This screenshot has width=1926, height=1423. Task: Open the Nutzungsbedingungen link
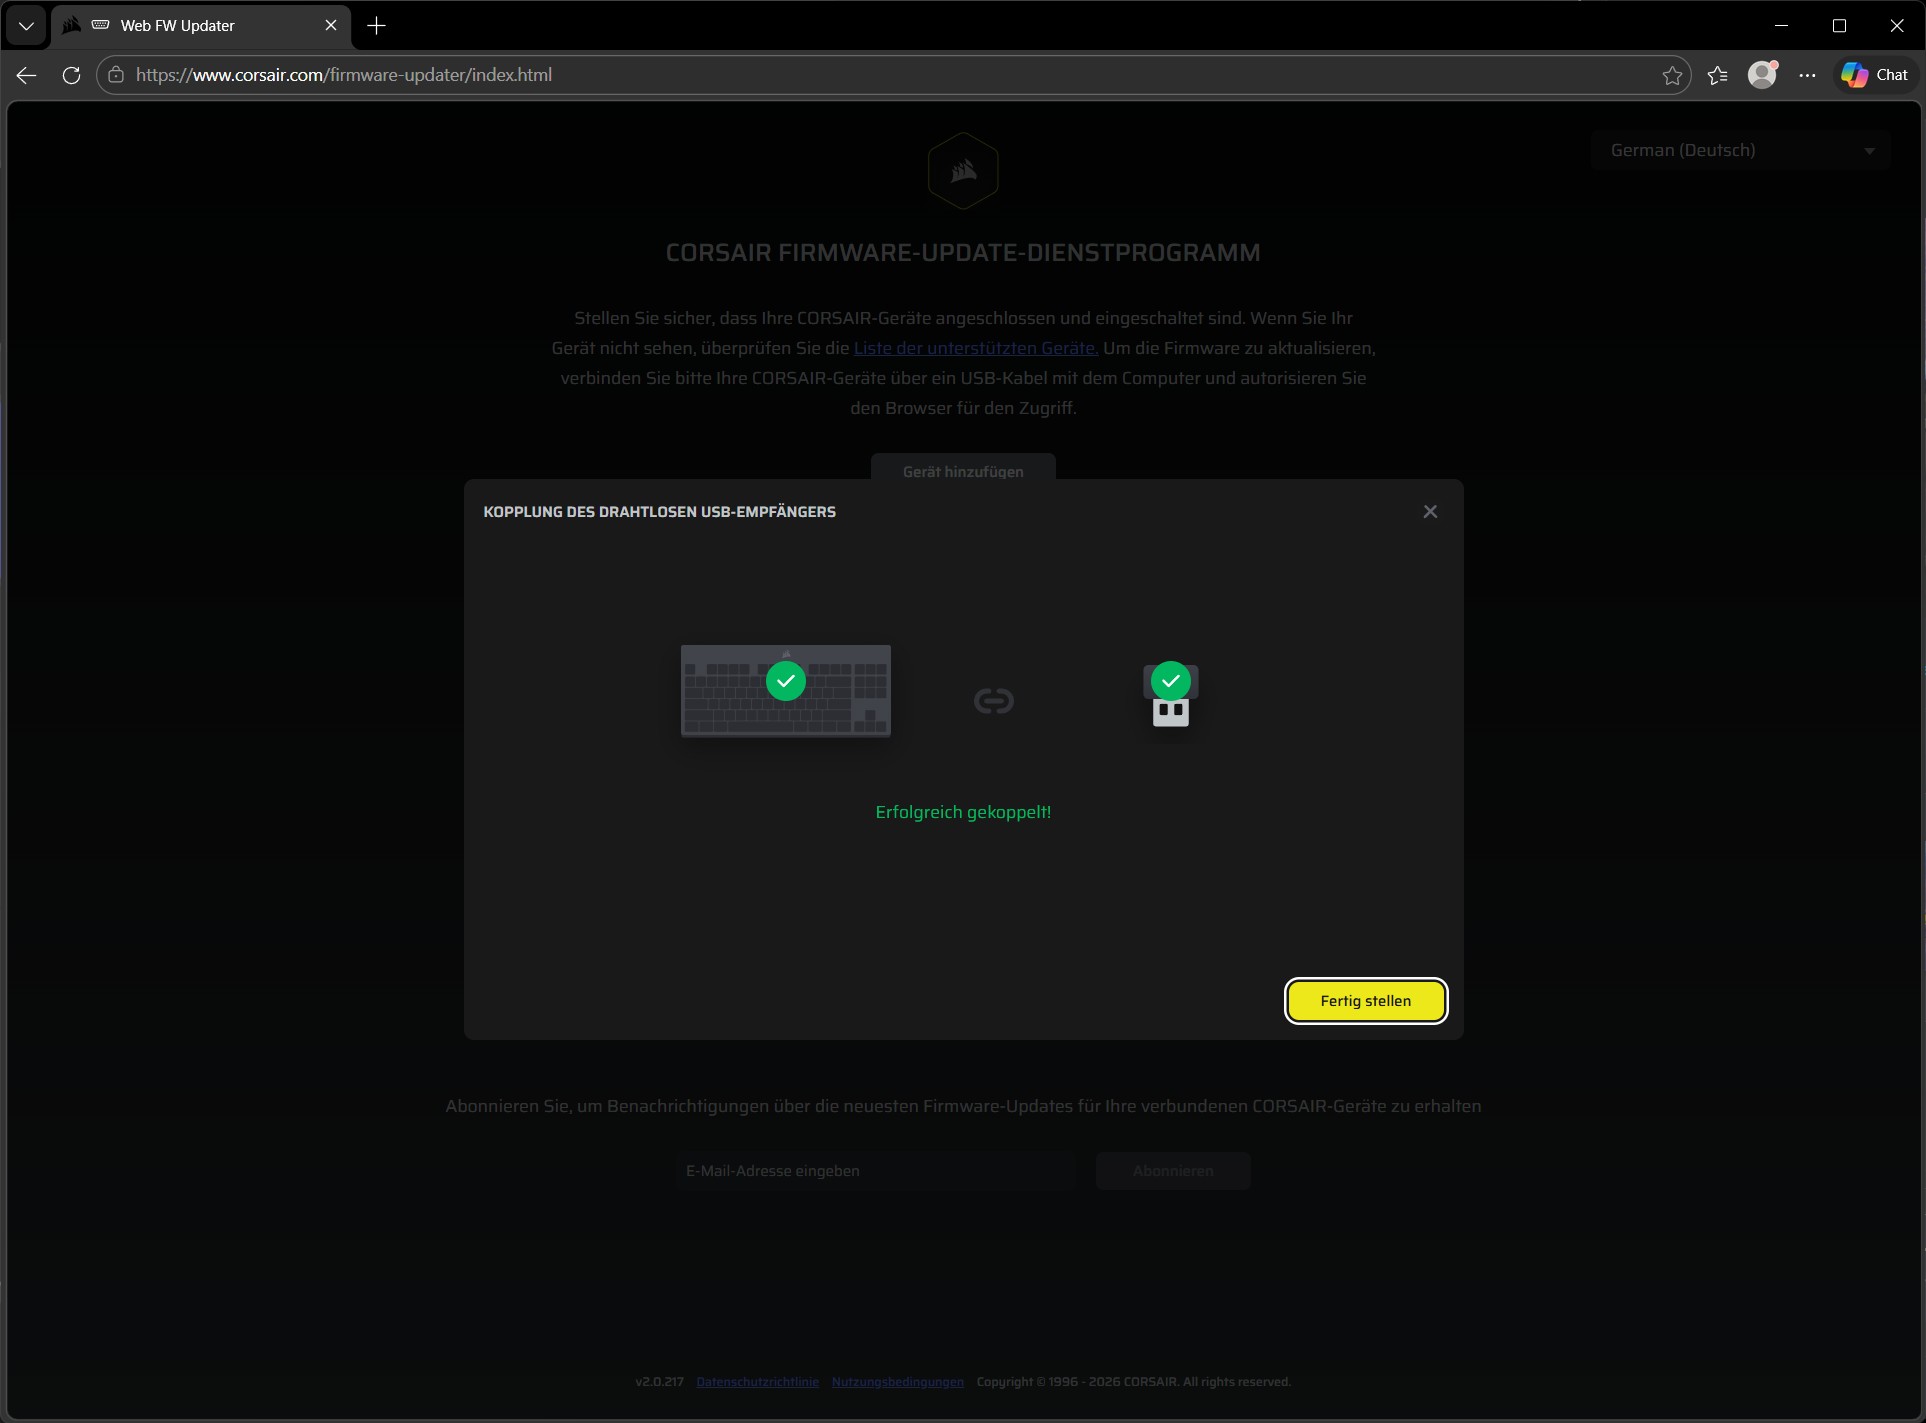click(897, 1382)
